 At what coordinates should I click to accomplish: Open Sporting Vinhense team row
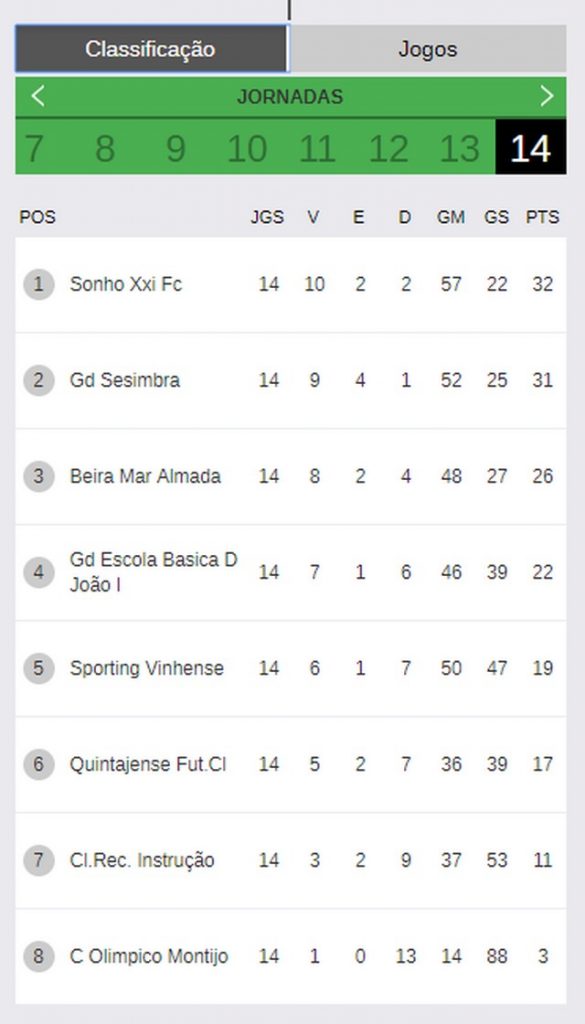pyautogui.click(x=291, y=669)
